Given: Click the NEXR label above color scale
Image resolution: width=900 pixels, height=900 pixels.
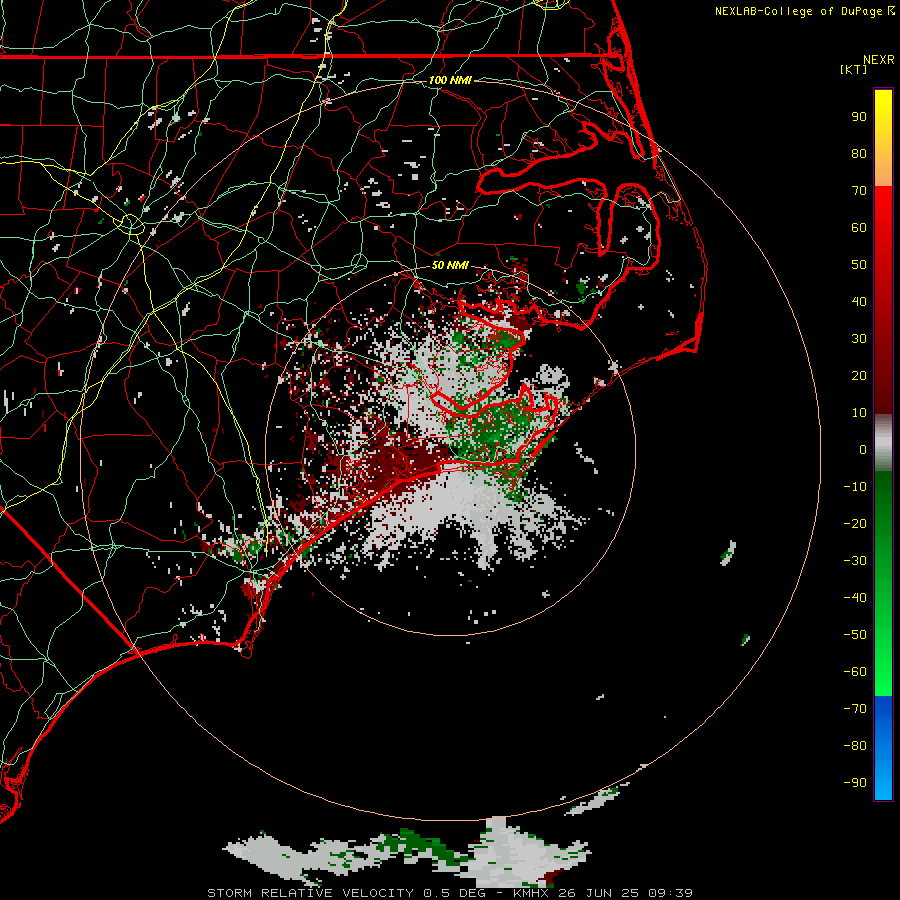Looking at the screenshot, I should click(x=879, y=60).
